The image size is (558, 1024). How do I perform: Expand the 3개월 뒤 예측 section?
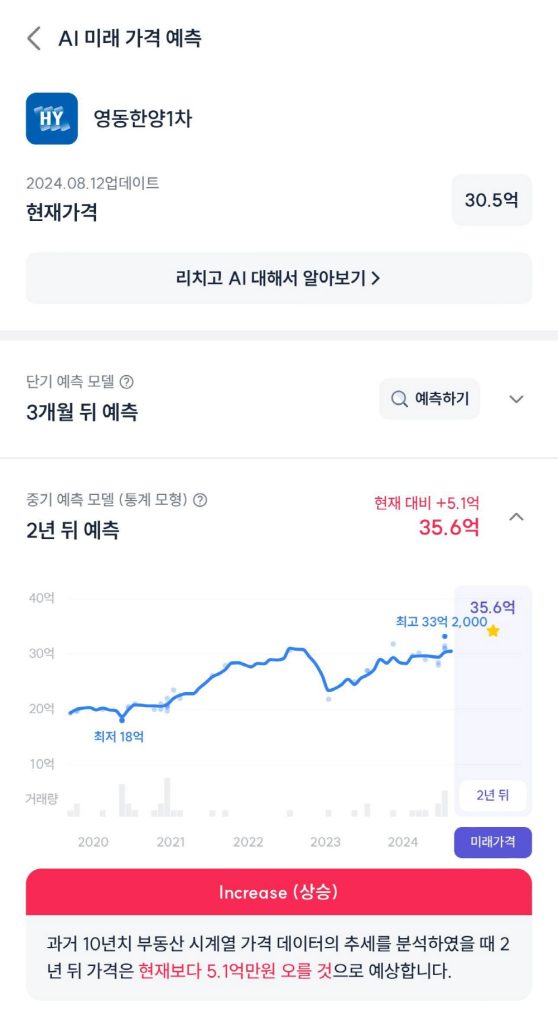coord(516,399)
